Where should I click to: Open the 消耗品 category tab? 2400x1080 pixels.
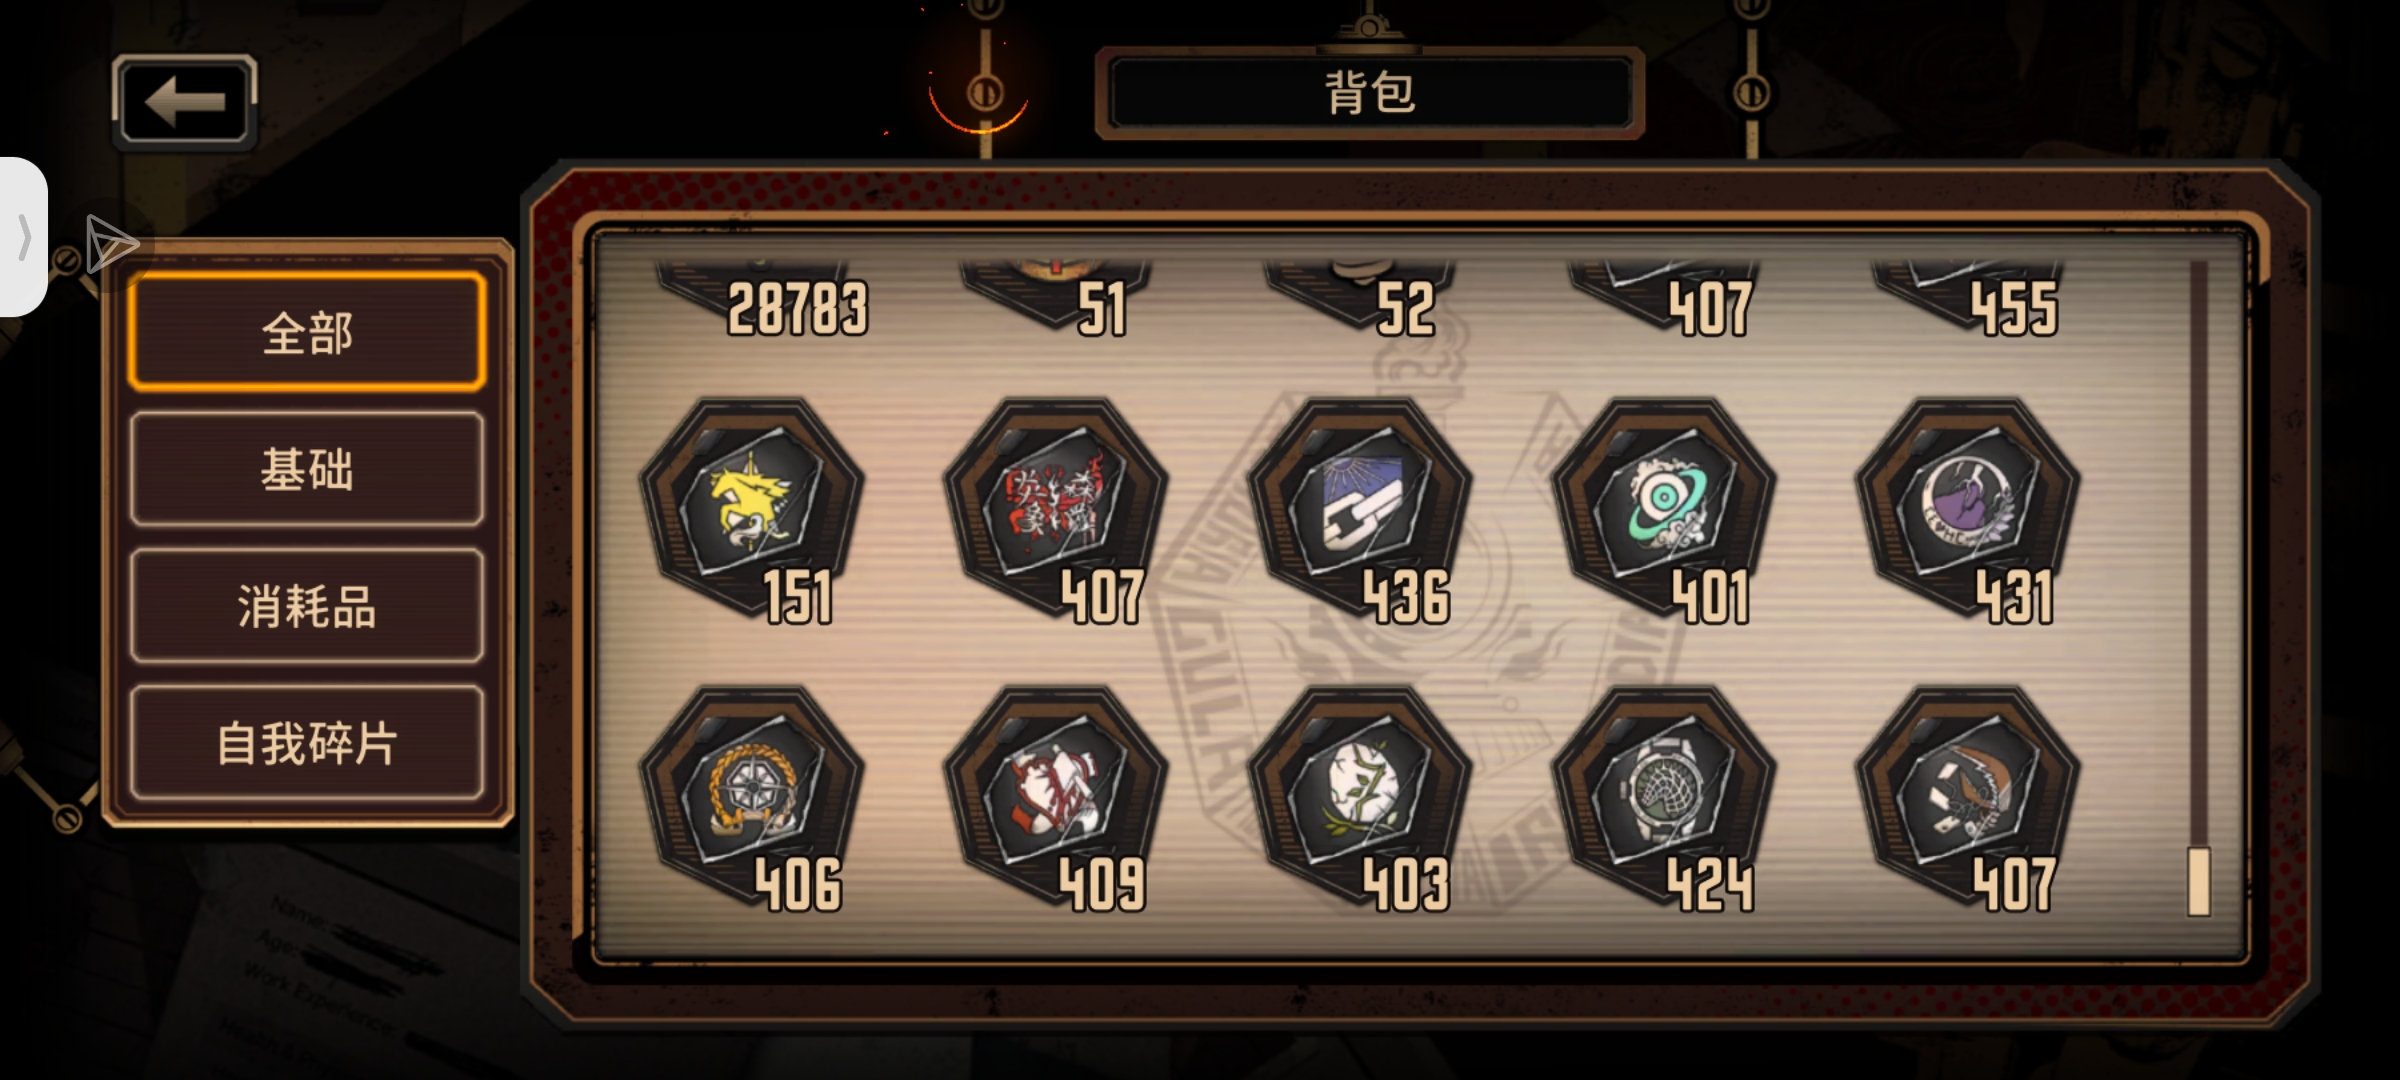coord(307,606)
